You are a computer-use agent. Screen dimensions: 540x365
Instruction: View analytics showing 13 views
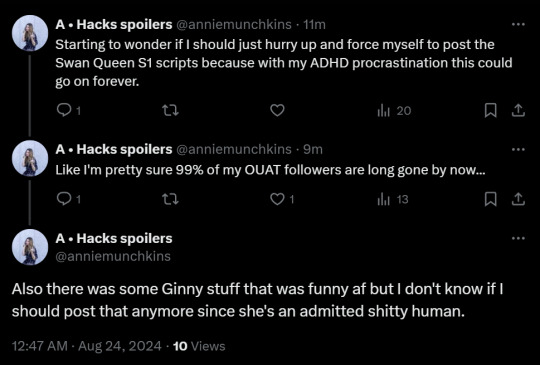click(x=393, y=200)
